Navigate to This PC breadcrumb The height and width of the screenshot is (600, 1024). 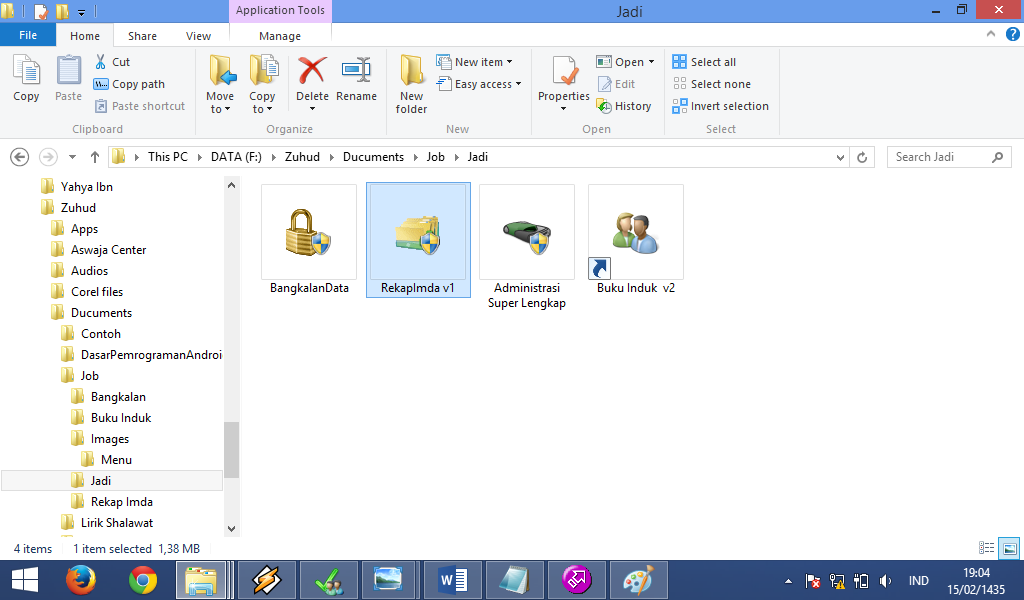click(168, 157)
